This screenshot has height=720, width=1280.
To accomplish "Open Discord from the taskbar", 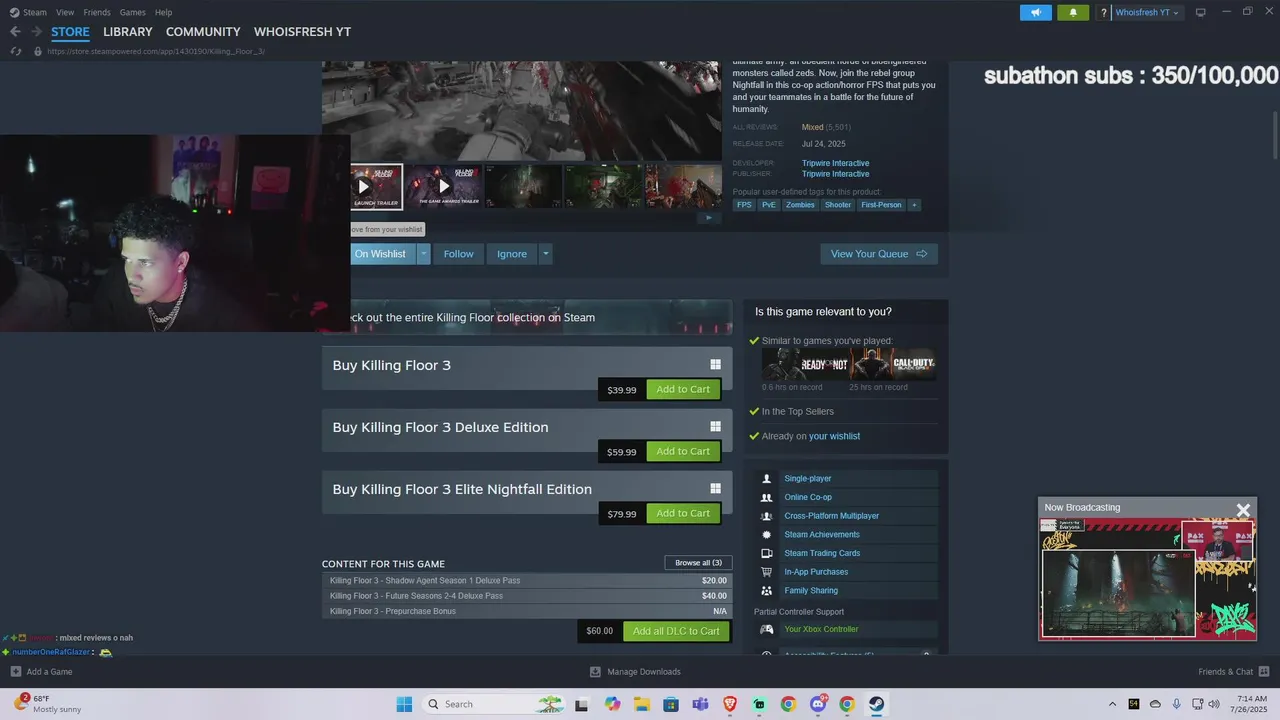I will pos(818,704).
